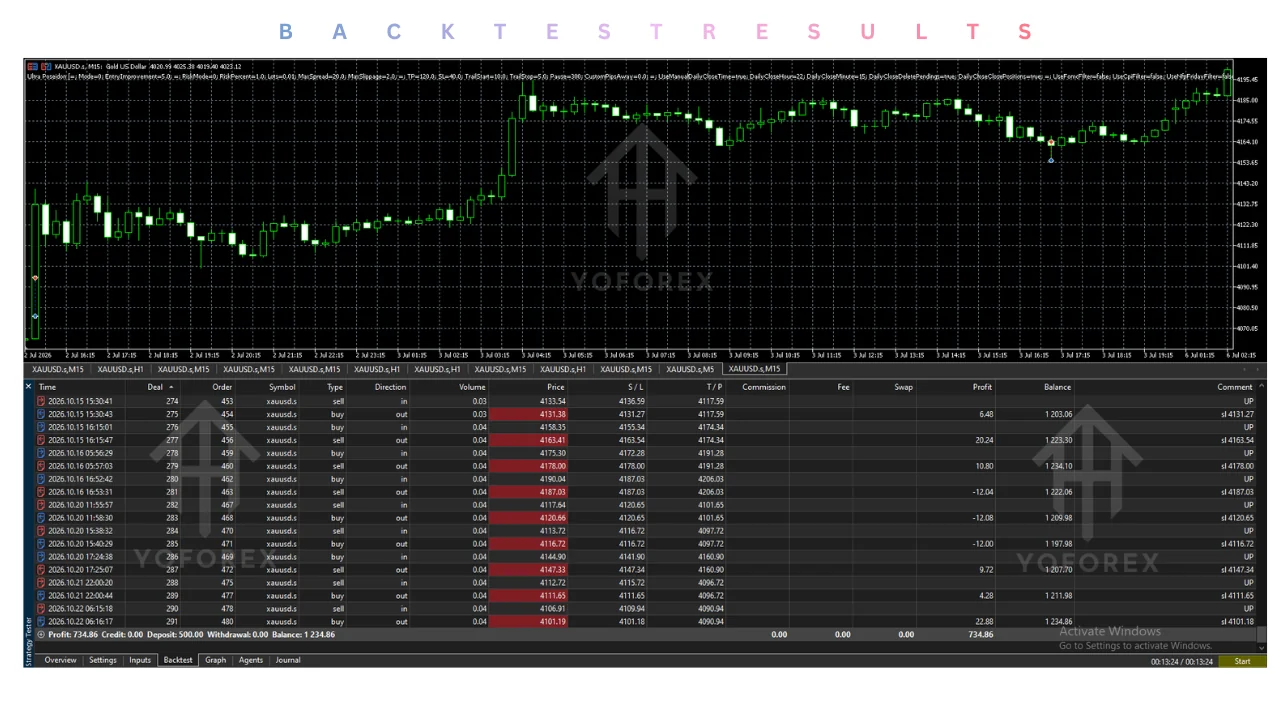The height and width of the screenshot is (720, 1280).
Task: Click the sell deal icon for deal 277
Action: (x=41, y=440)
